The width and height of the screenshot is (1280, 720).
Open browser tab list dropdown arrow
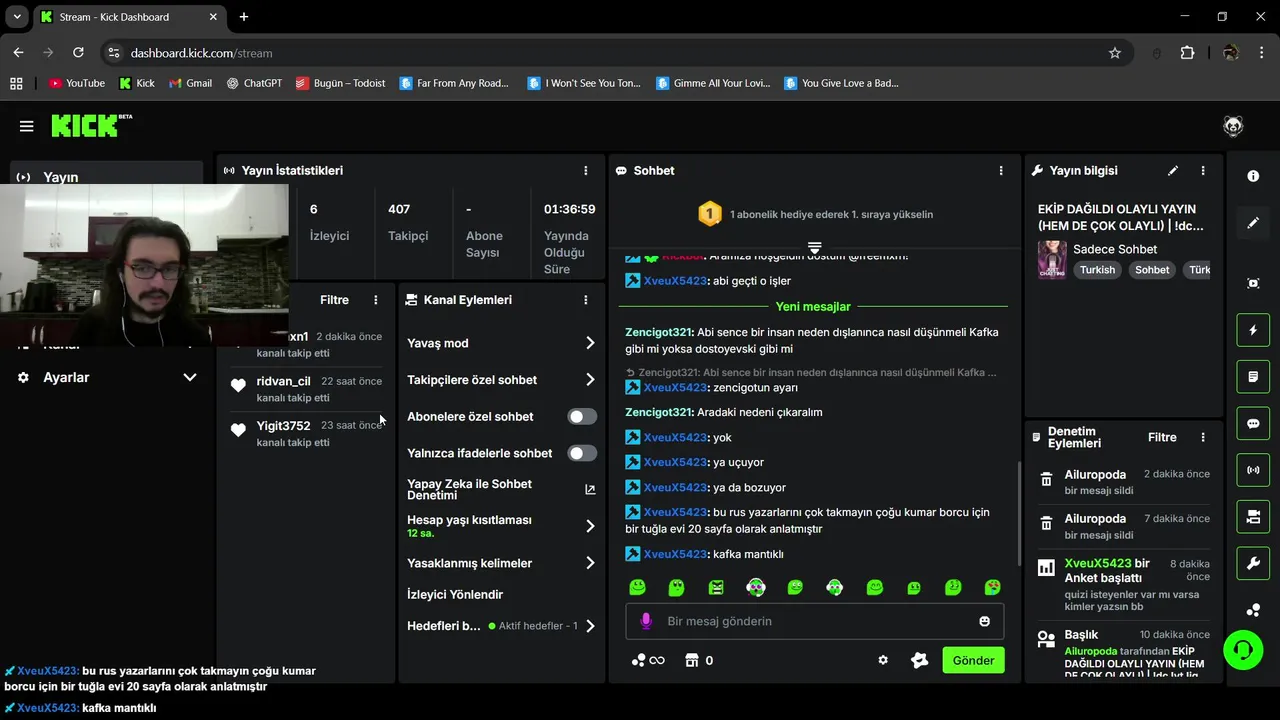tap(17, 17)
